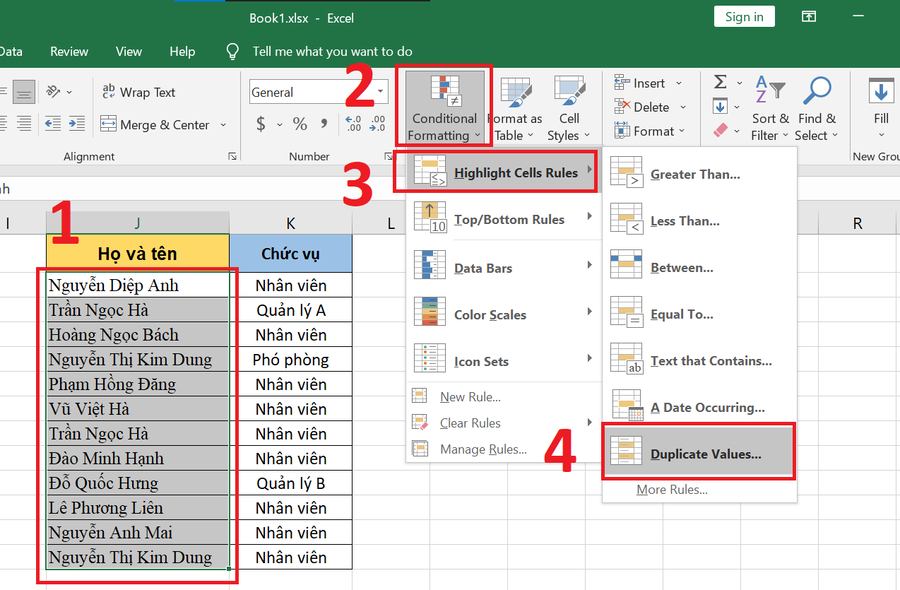Open the Help ribbon tab
The height and width of the screenshot is (590, 900).
tap(182, 52)
